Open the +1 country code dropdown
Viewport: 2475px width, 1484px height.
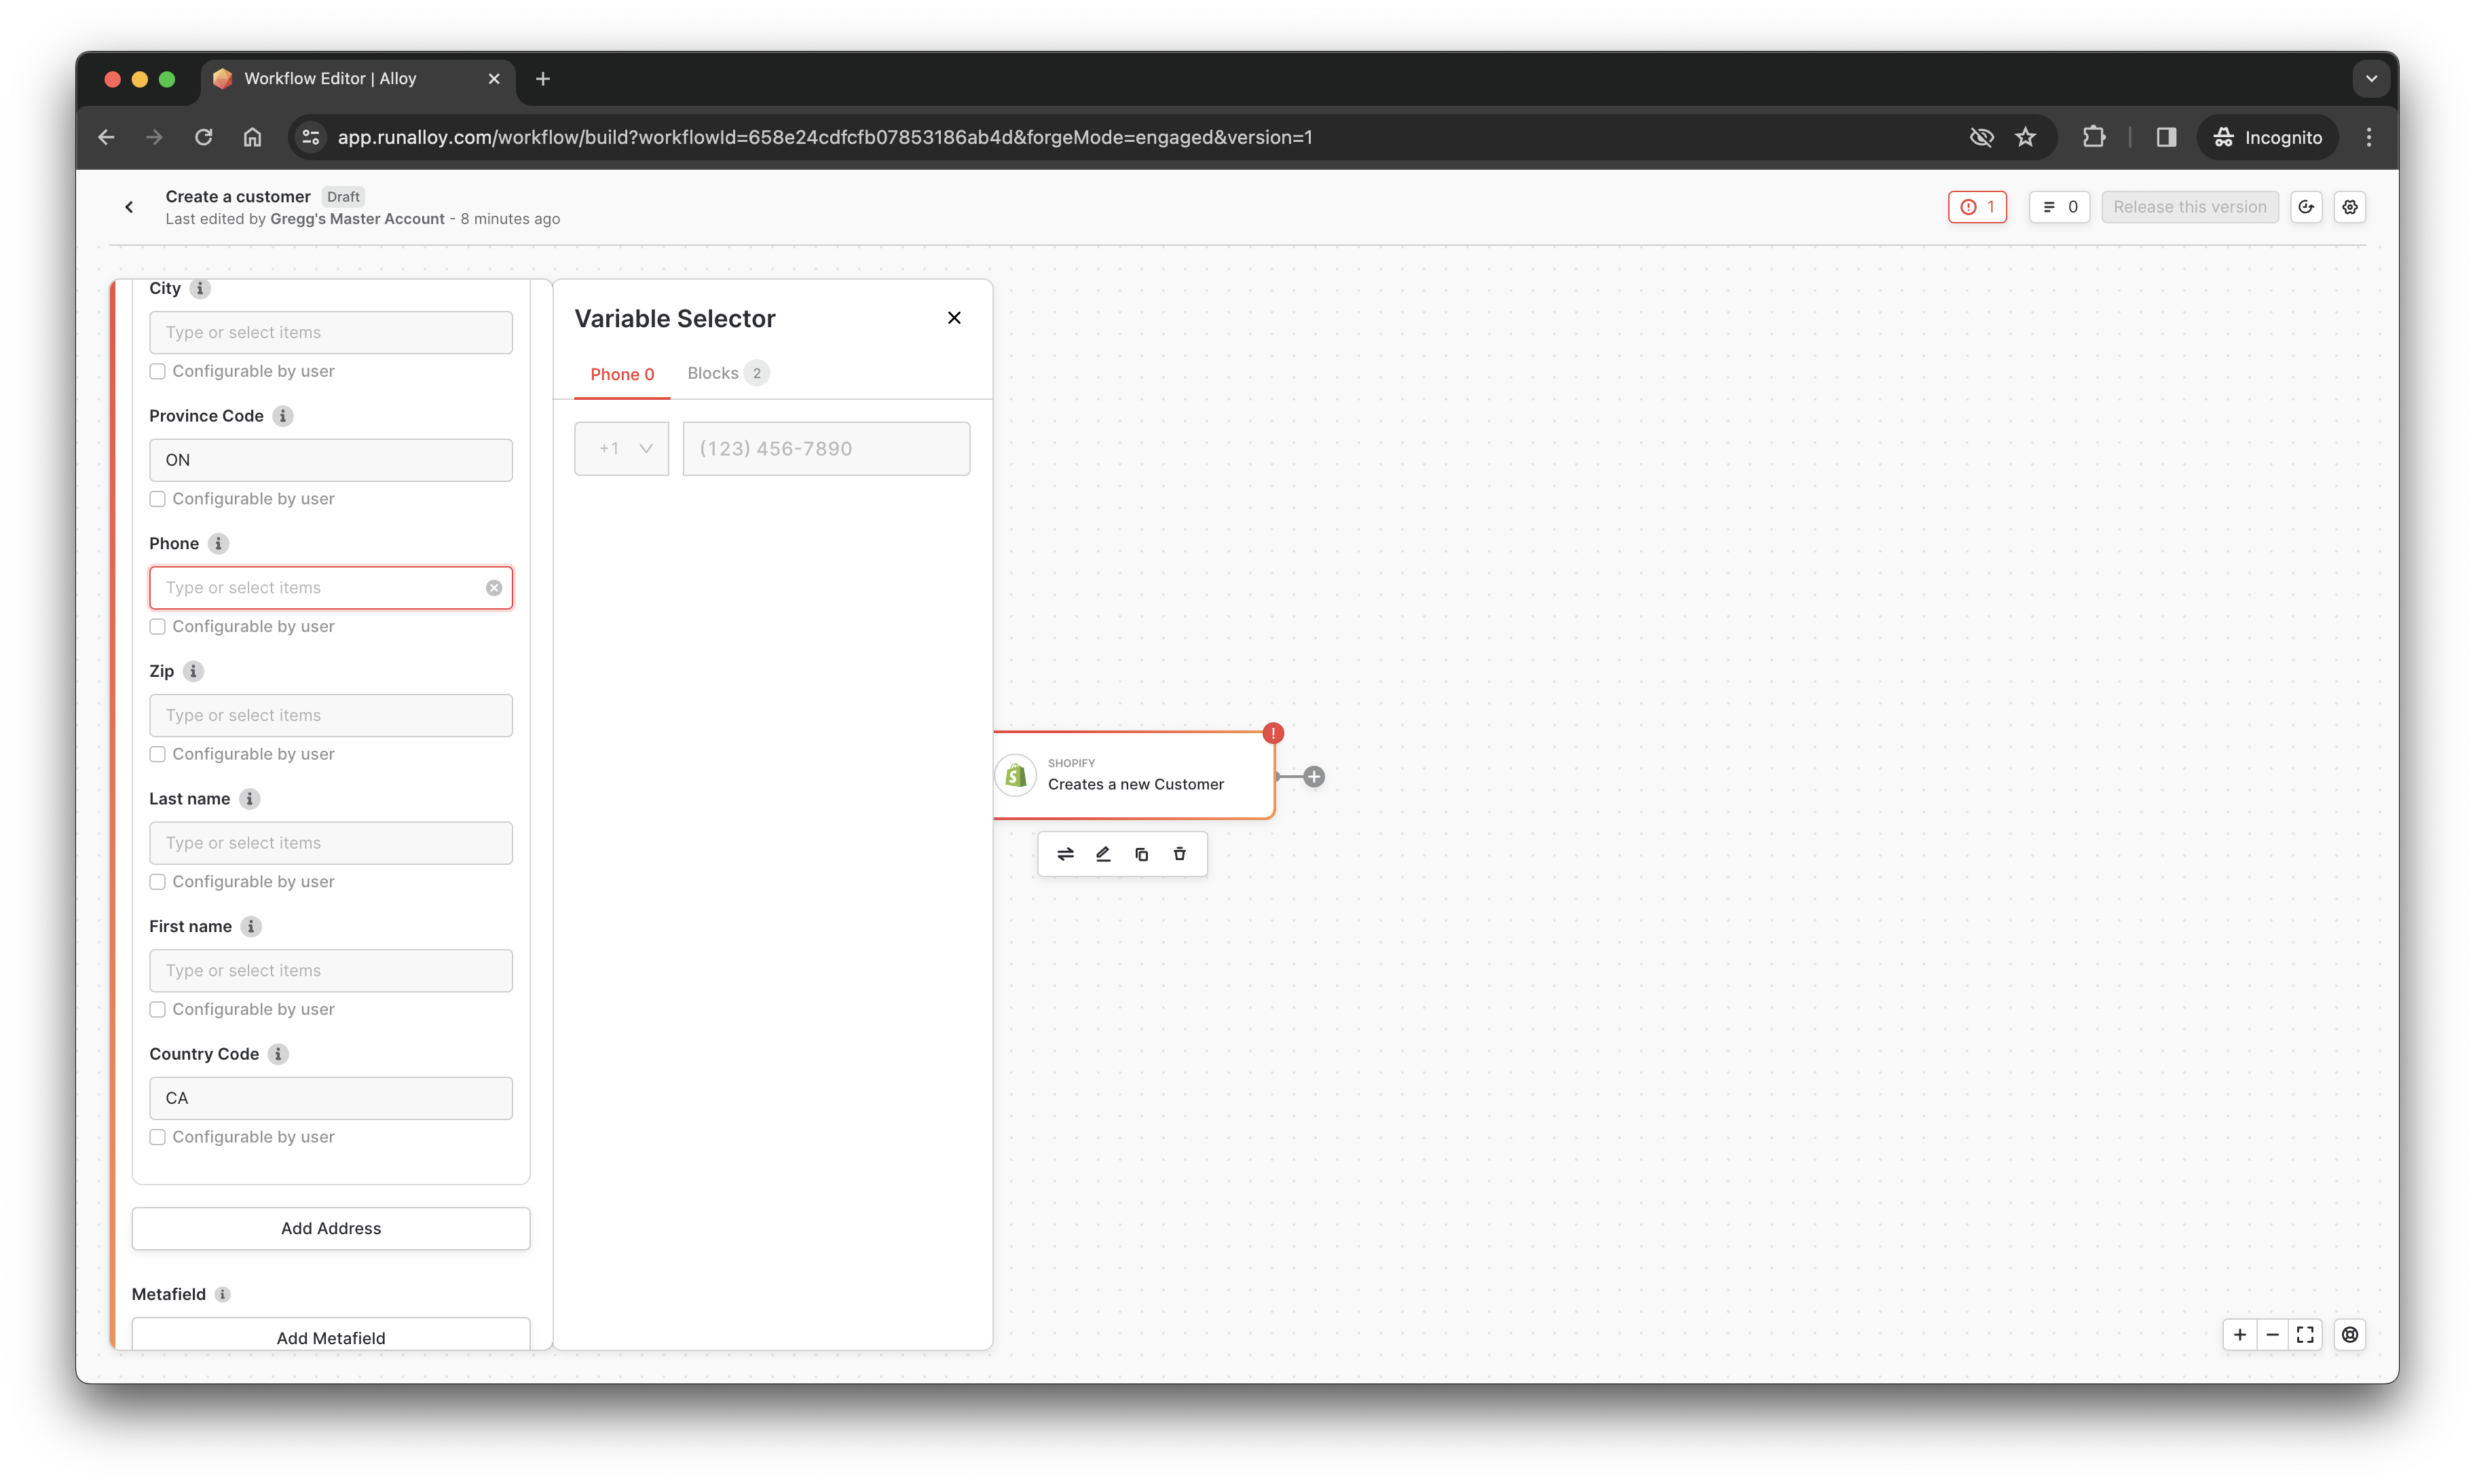coord(621,449)
